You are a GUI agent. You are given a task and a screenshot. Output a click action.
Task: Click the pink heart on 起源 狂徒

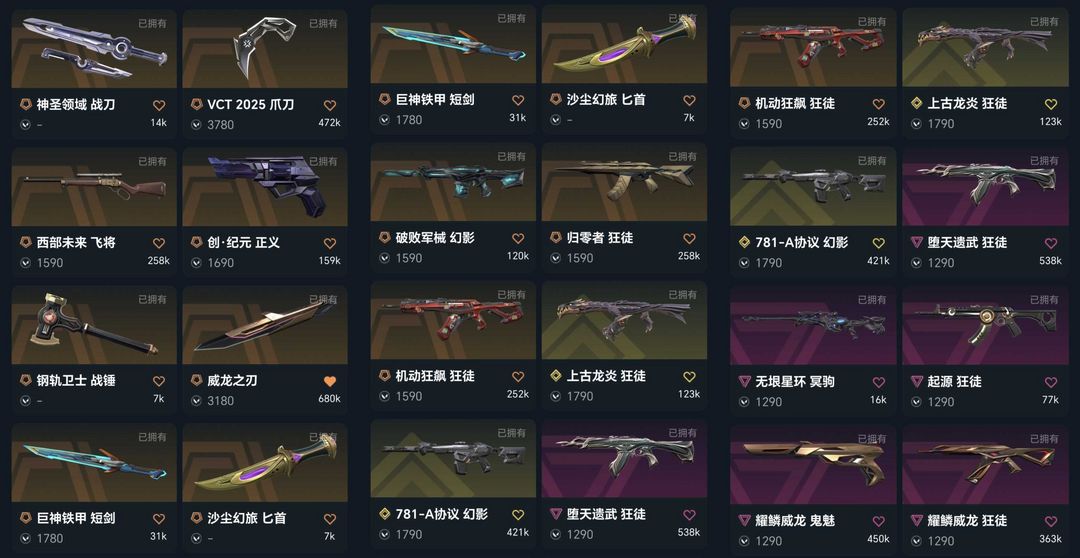(x=1050, y=382)
